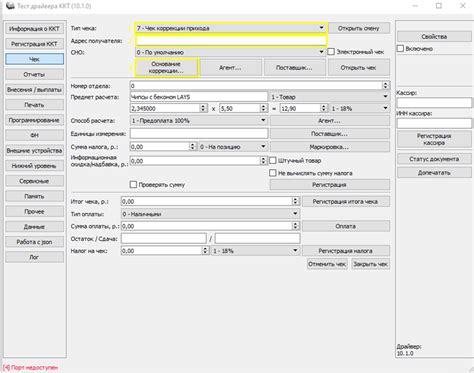The height and width of the screenshot is (373, 474).
Task: Click Основание коррекции button
Action: [x=166, y=67]
